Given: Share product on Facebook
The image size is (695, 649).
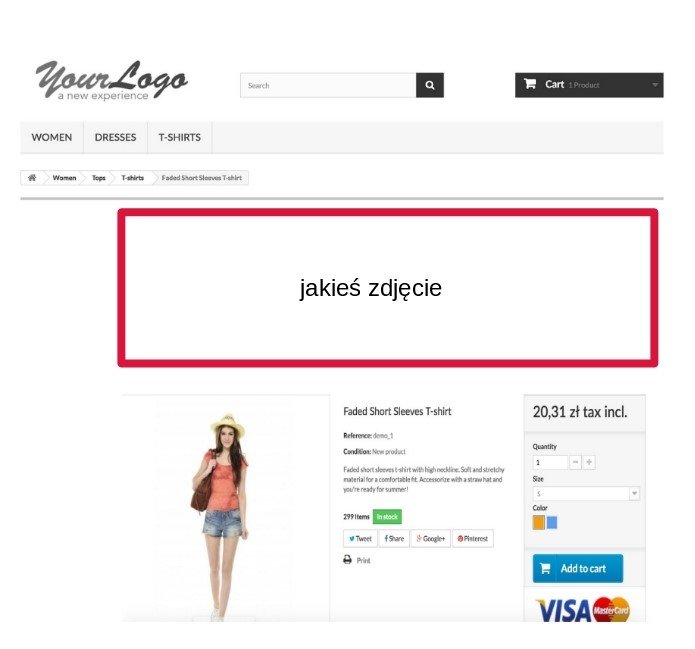Looking at the screenshot, I should 394,539.
